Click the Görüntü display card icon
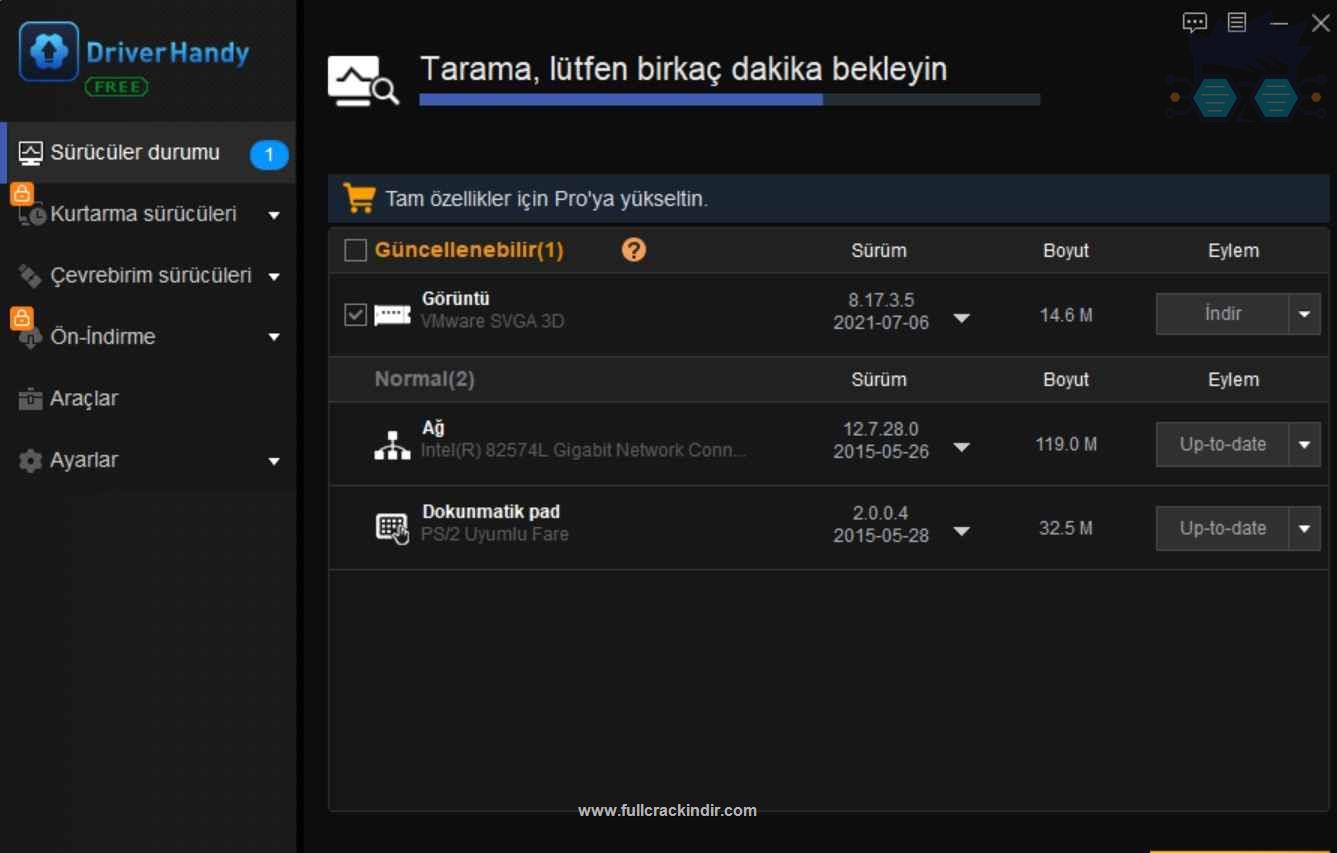The image size is (1337, 853). [392, 315]
